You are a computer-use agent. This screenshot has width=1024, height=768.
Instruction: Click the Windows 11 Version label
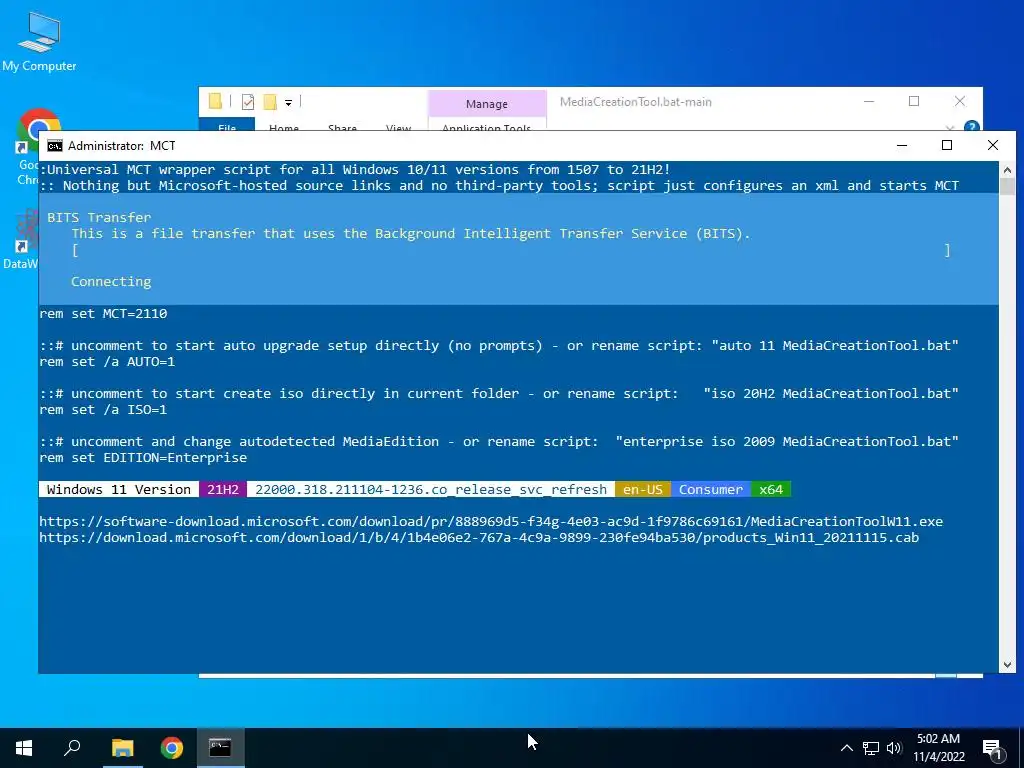tap(119, 489)
